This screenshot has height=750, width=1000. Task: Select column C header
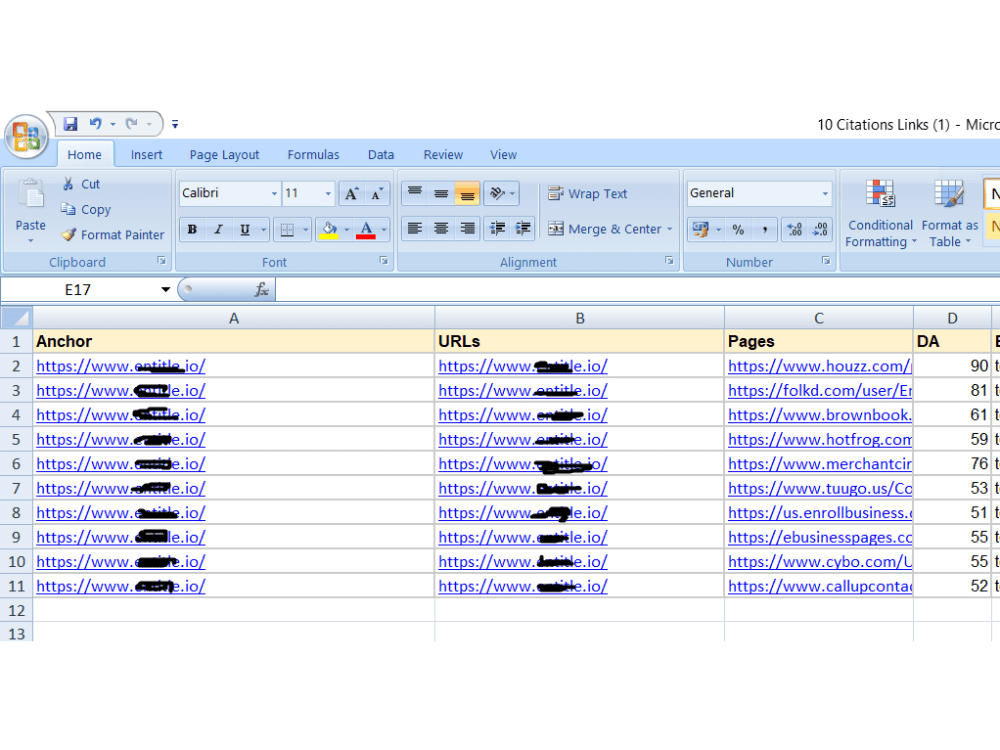click(819, 318)
